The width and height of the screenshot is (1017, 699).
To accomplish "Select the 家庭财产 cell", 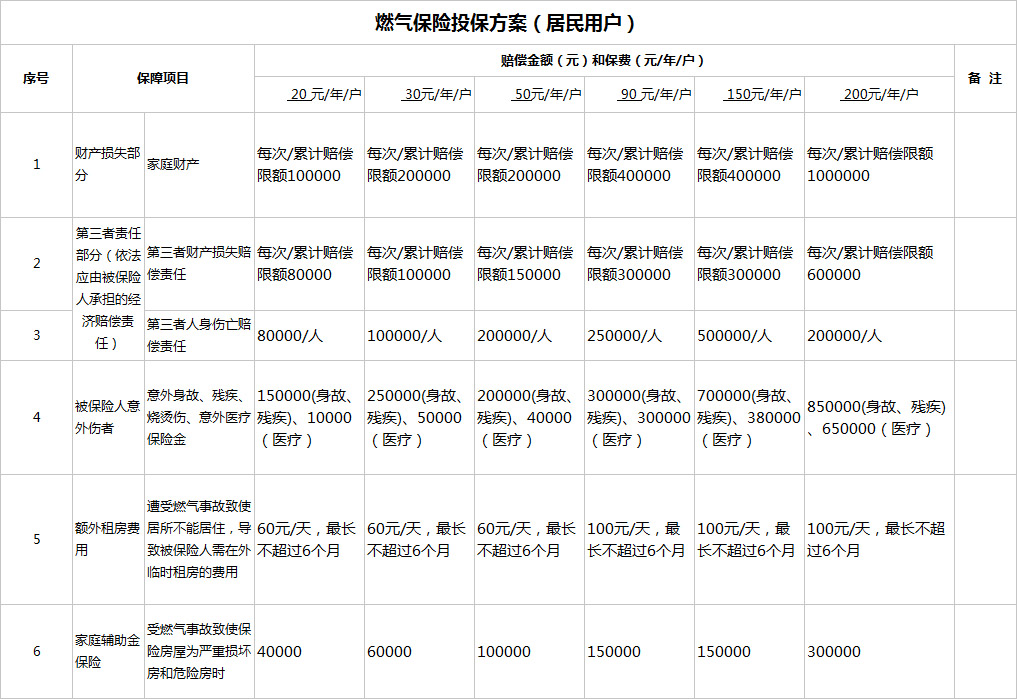I will point(199,165).
